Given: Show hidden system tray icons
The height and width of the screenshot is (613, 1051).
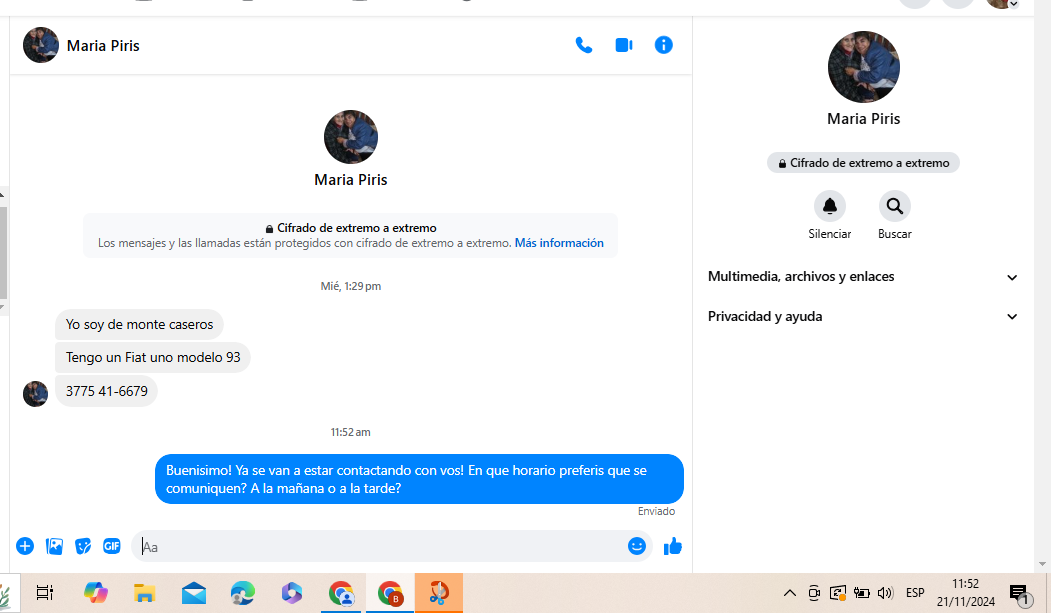Looking at the screenshot, I should click(x=789, y=593).
